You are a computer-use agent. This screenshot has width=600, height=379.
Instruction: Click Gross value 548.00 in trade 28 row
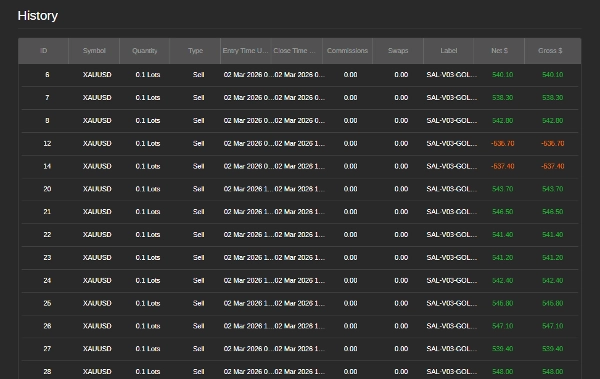click(553, 372)
